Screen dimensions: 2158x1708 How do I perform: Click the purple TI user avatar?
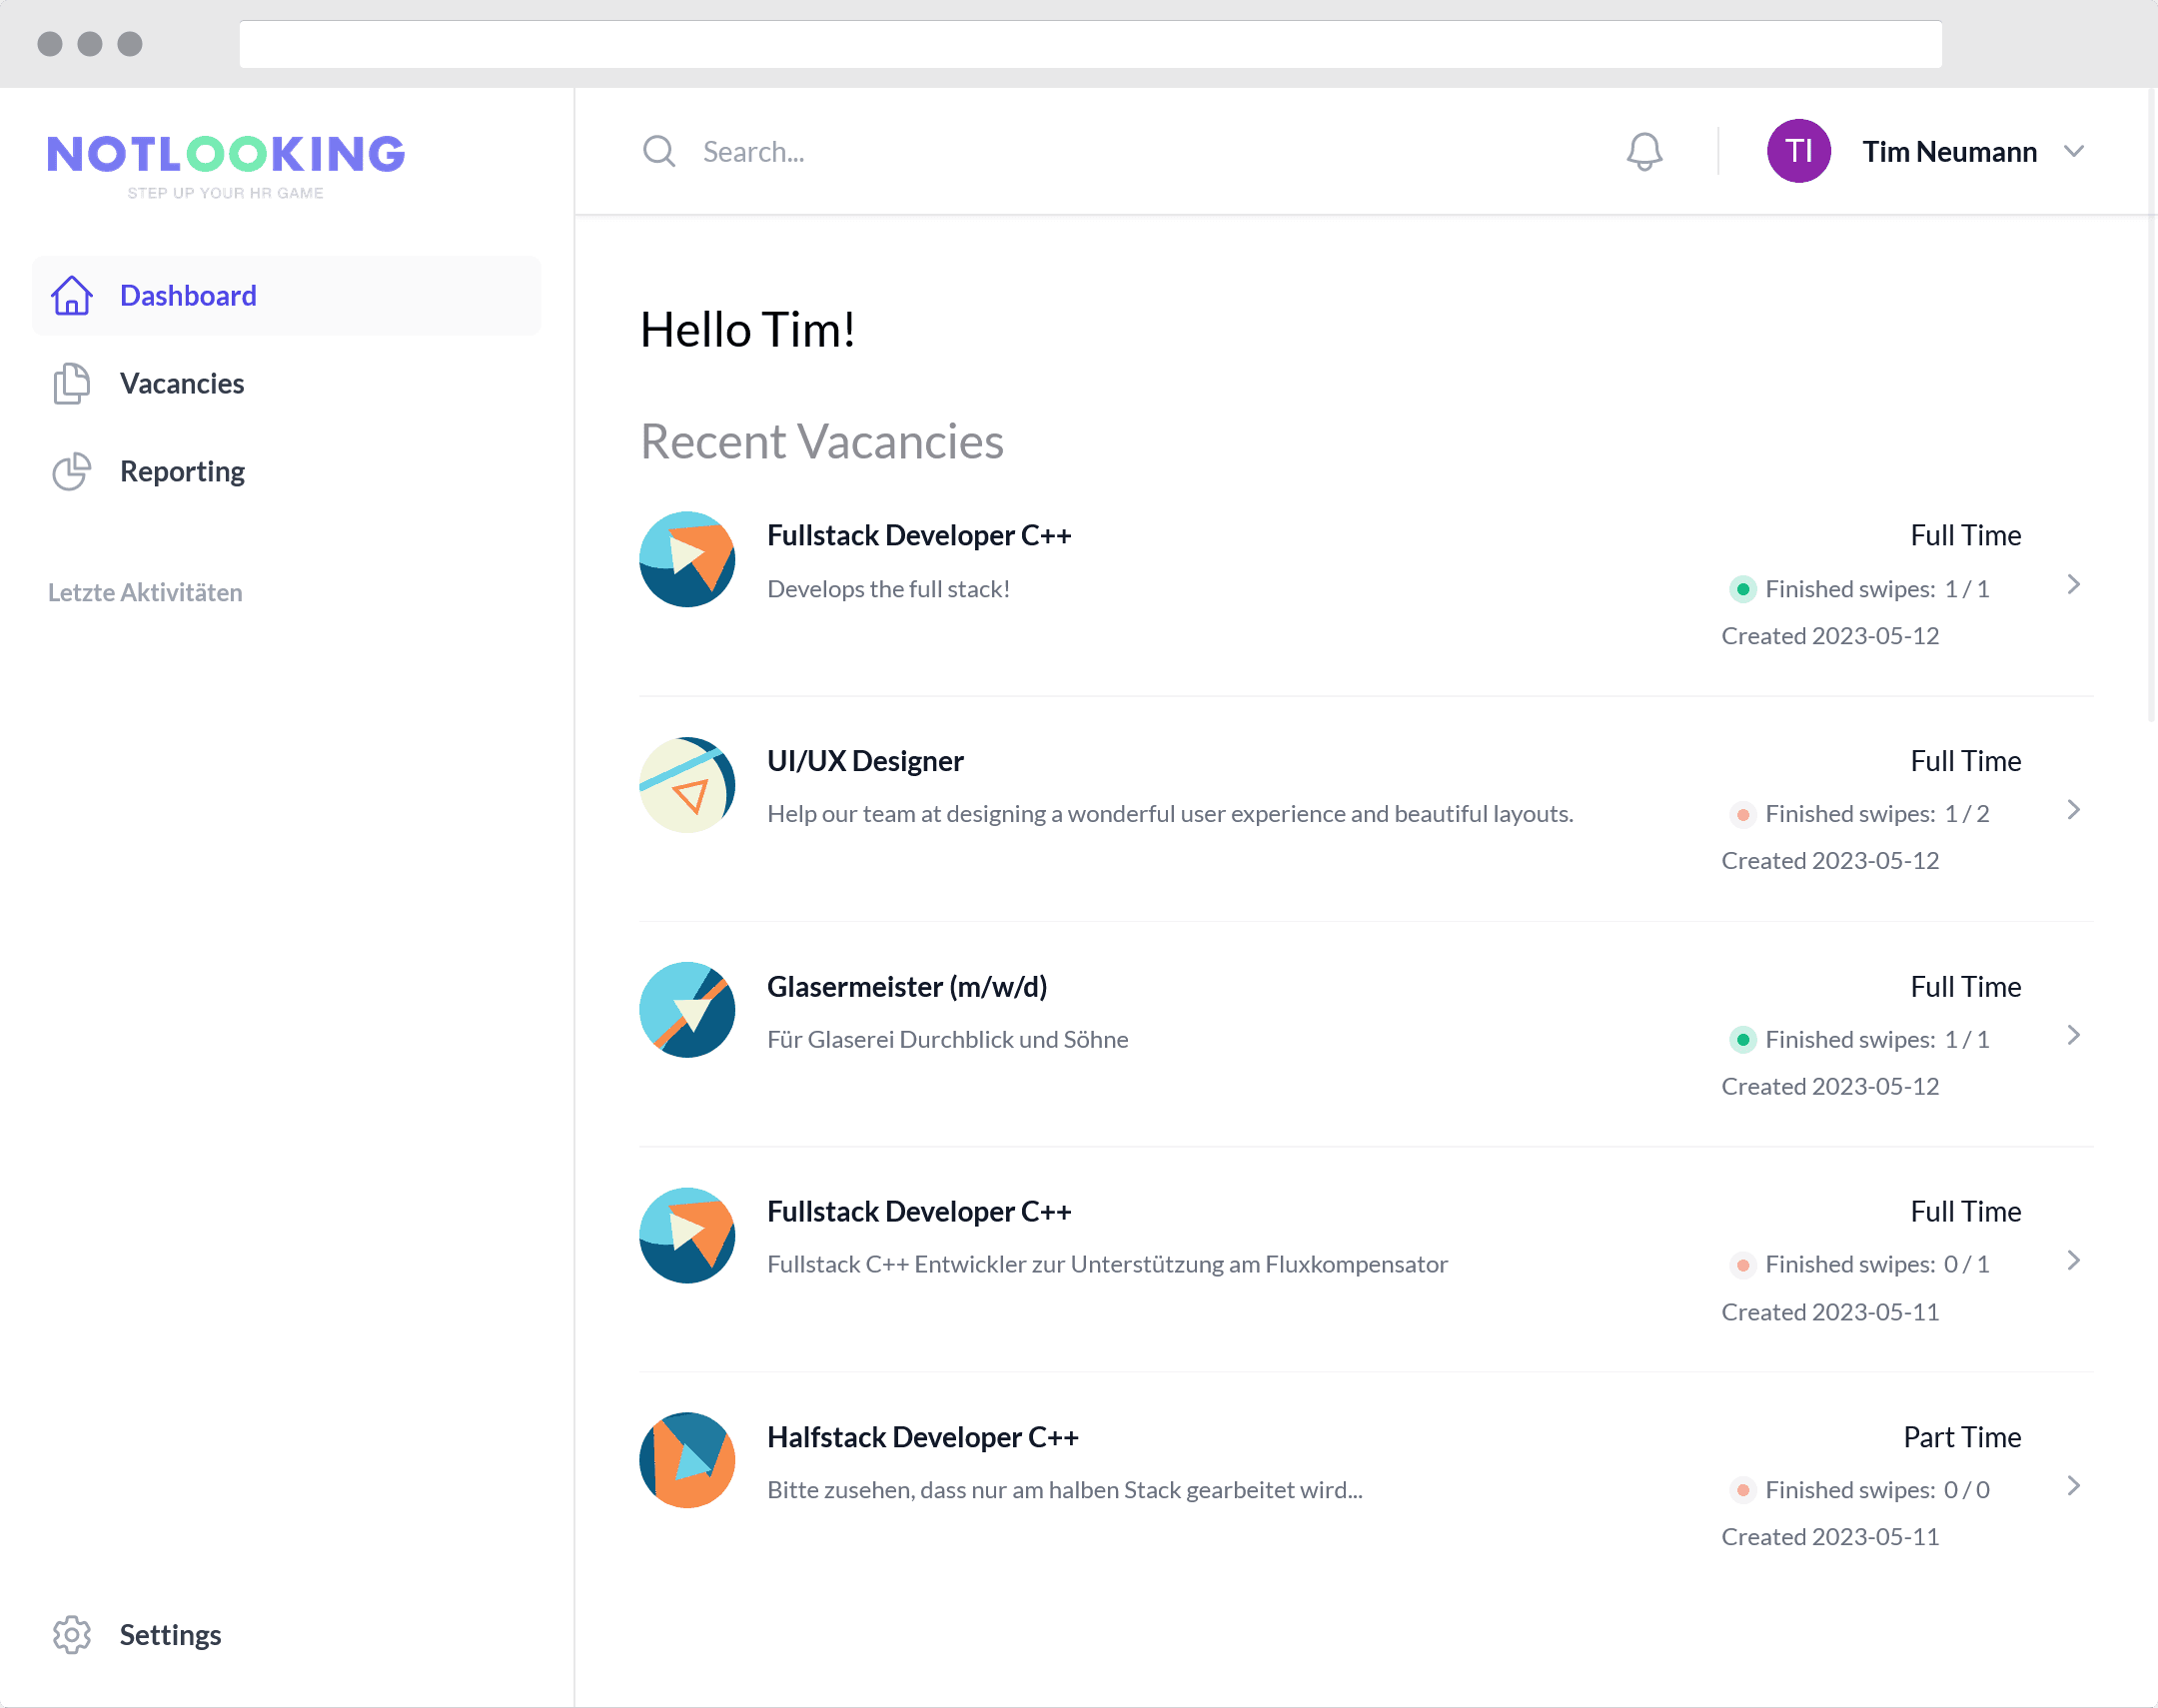click(x=1798, y=152)
